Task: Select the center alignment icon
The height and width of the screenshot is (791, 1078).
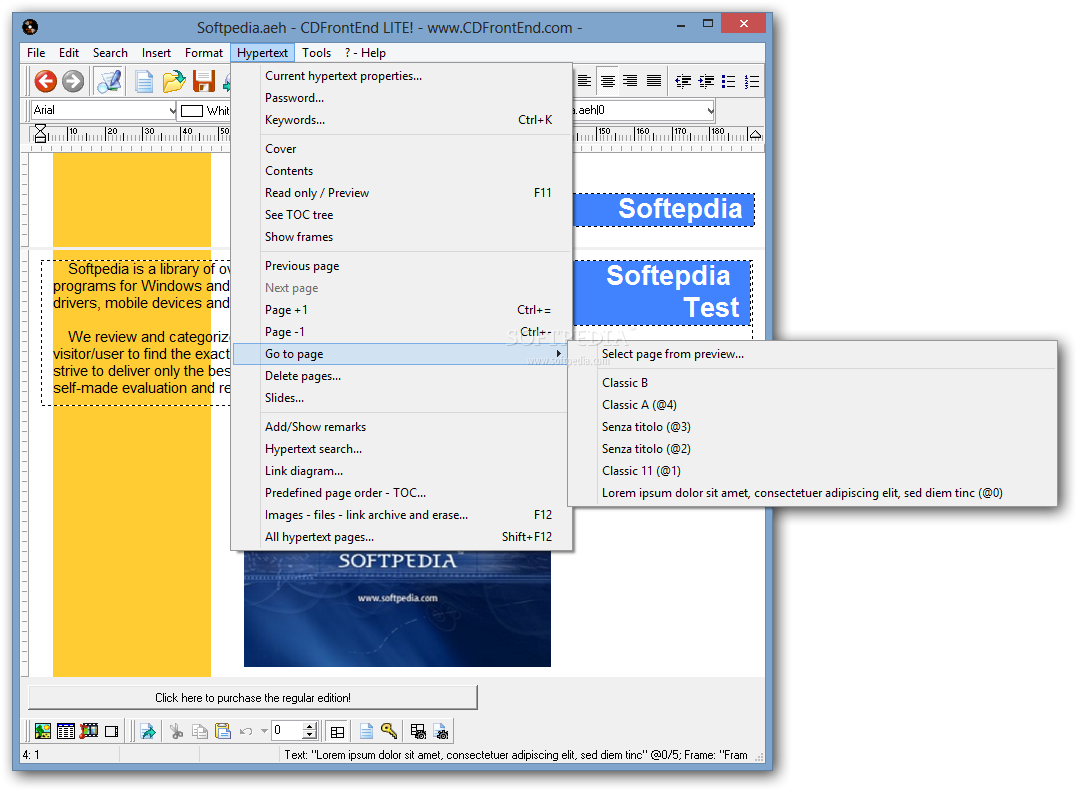Action: tap(608, 81)
